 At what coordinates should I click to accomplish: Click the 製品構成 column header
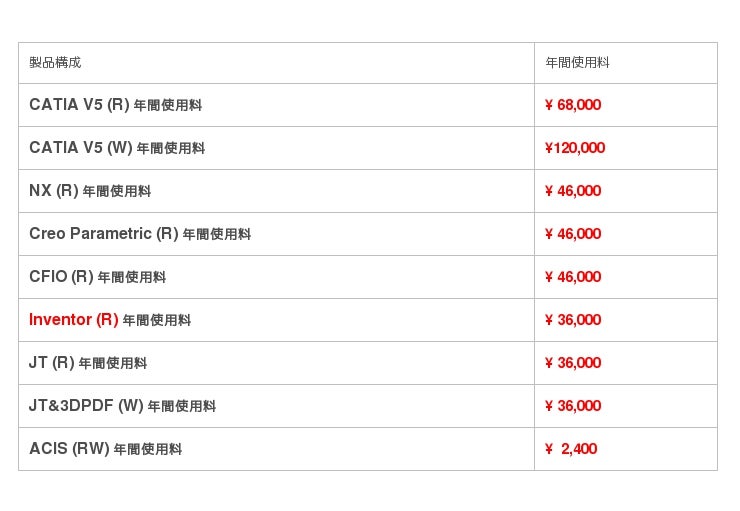tap(55, 63)
